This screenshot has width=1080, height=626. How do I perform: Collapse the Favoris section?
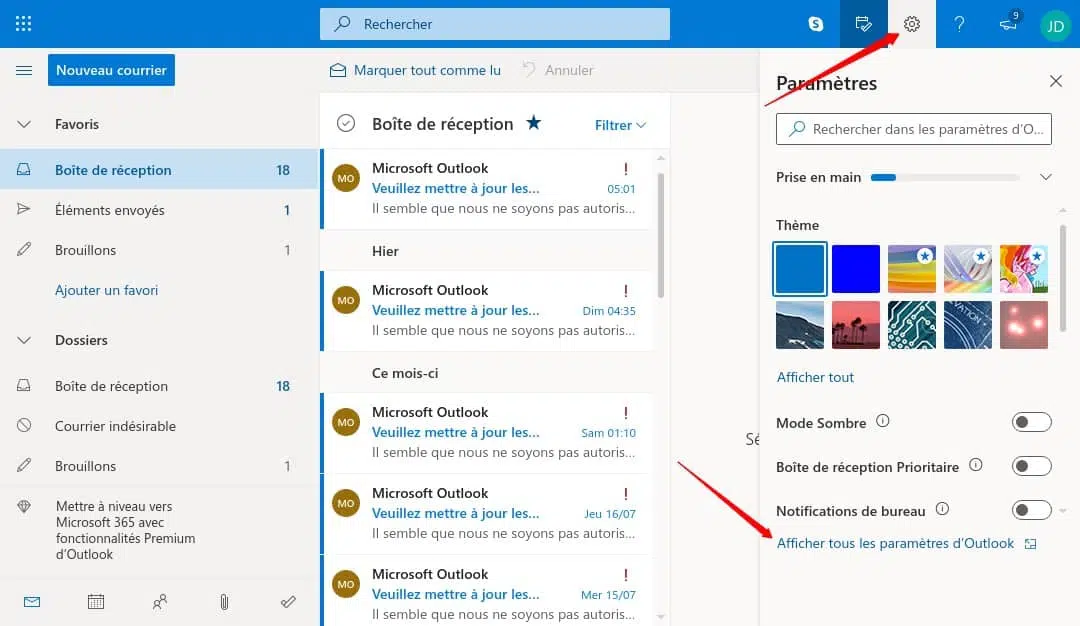25,125
